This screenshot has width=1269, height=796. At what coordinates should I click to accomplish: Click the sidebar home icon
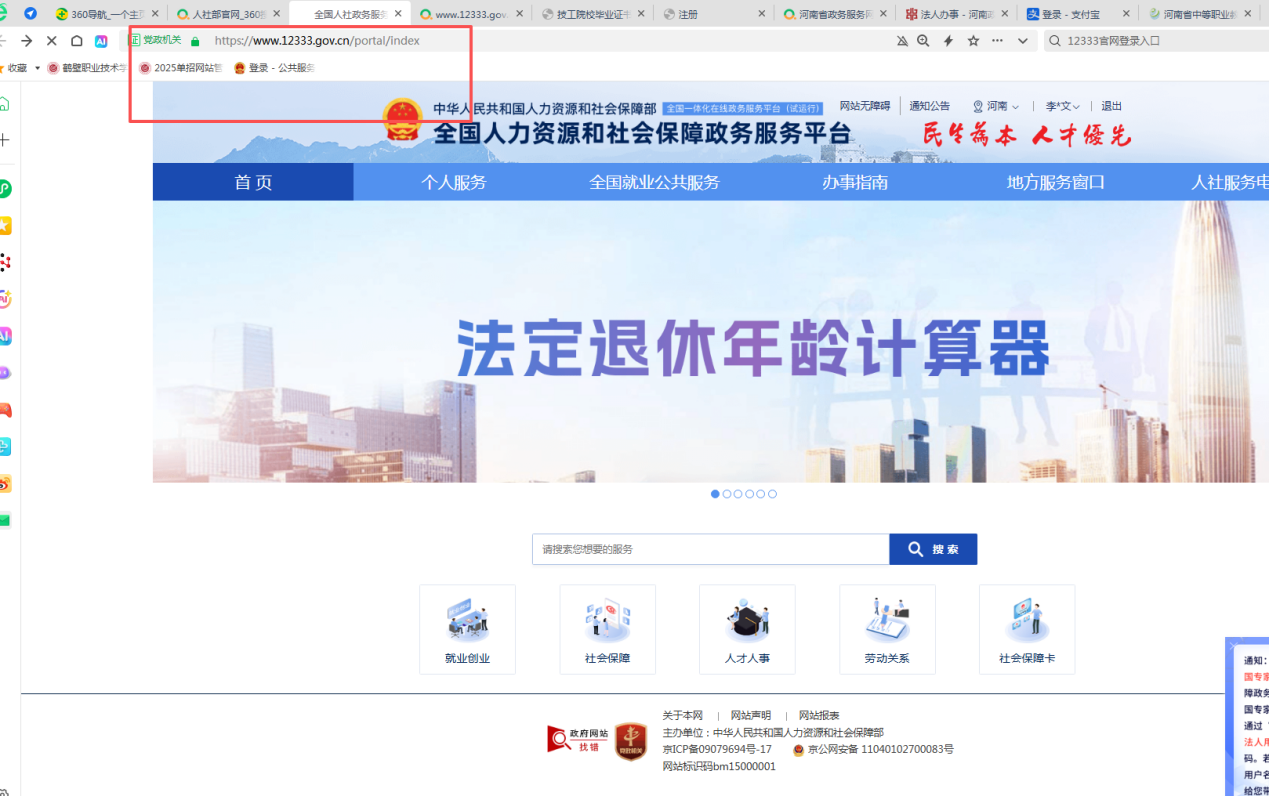(x=5, y=104)
